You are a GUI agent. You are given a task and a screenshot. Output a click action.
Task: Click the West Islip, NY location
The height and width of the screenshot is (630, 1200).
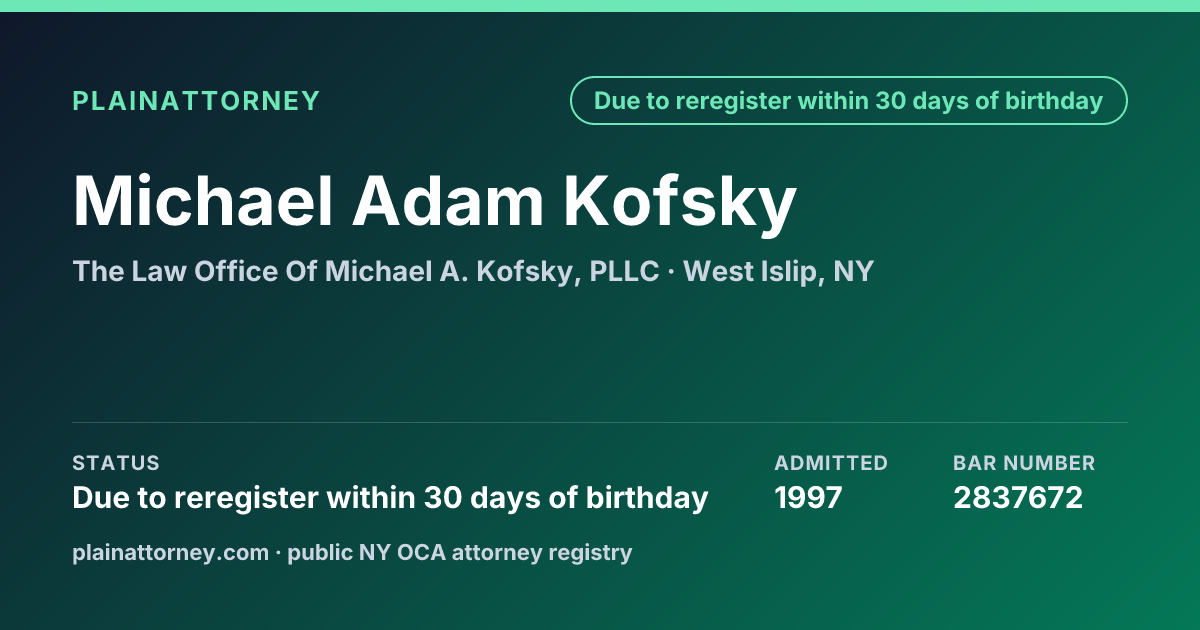(779, 271)
